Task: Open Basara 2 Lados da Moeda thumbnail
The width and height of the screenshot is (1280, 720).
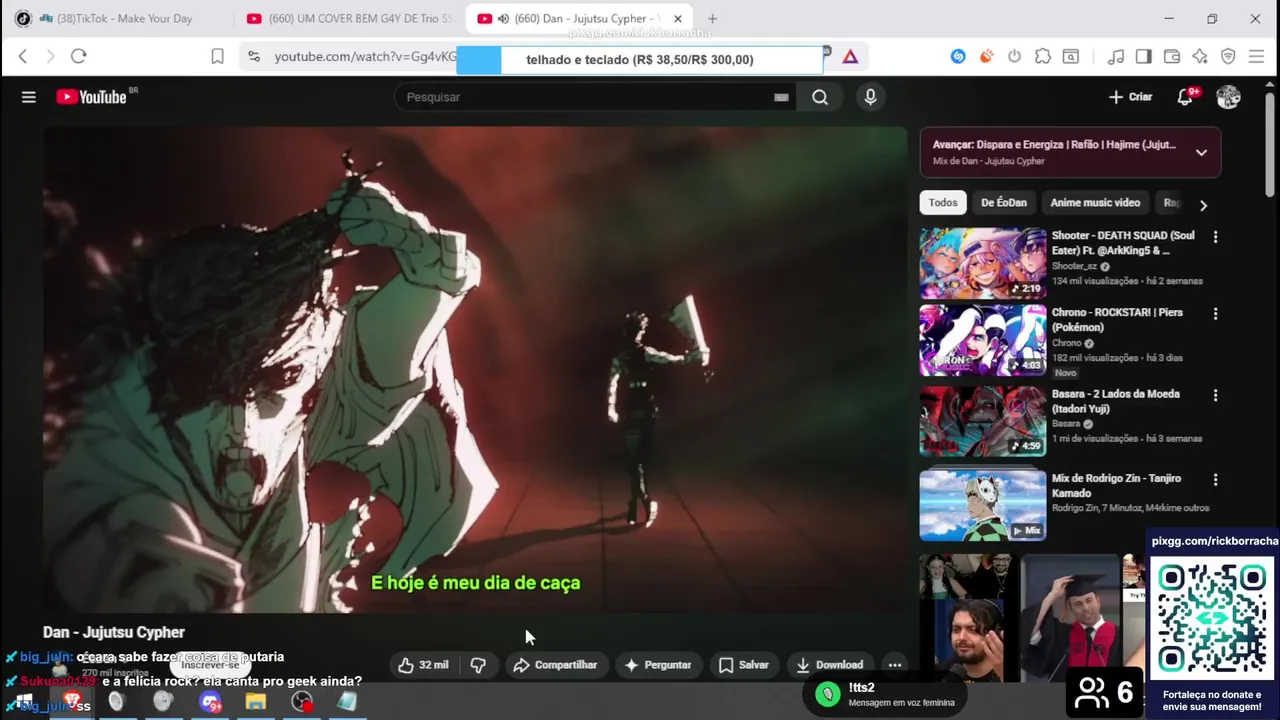Action: [x=983, y=421]
